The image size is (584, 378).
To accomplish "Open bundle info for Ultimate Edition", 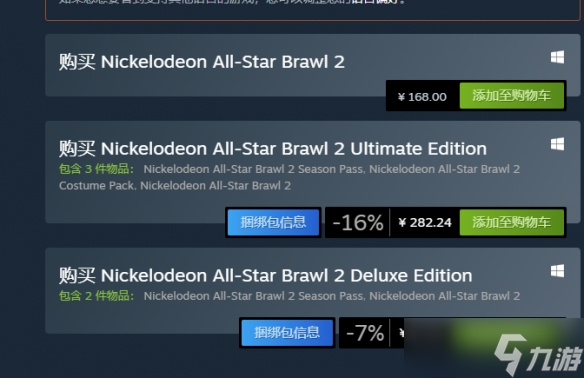I will [273, 222].
